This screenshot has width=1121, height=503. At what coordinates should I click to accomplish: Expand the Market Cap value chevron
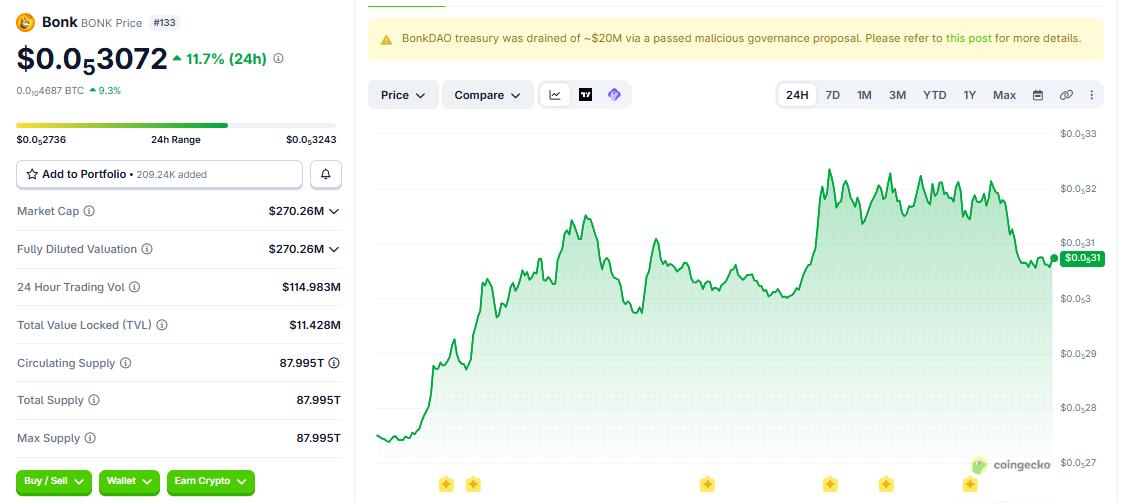pos(334,211)
